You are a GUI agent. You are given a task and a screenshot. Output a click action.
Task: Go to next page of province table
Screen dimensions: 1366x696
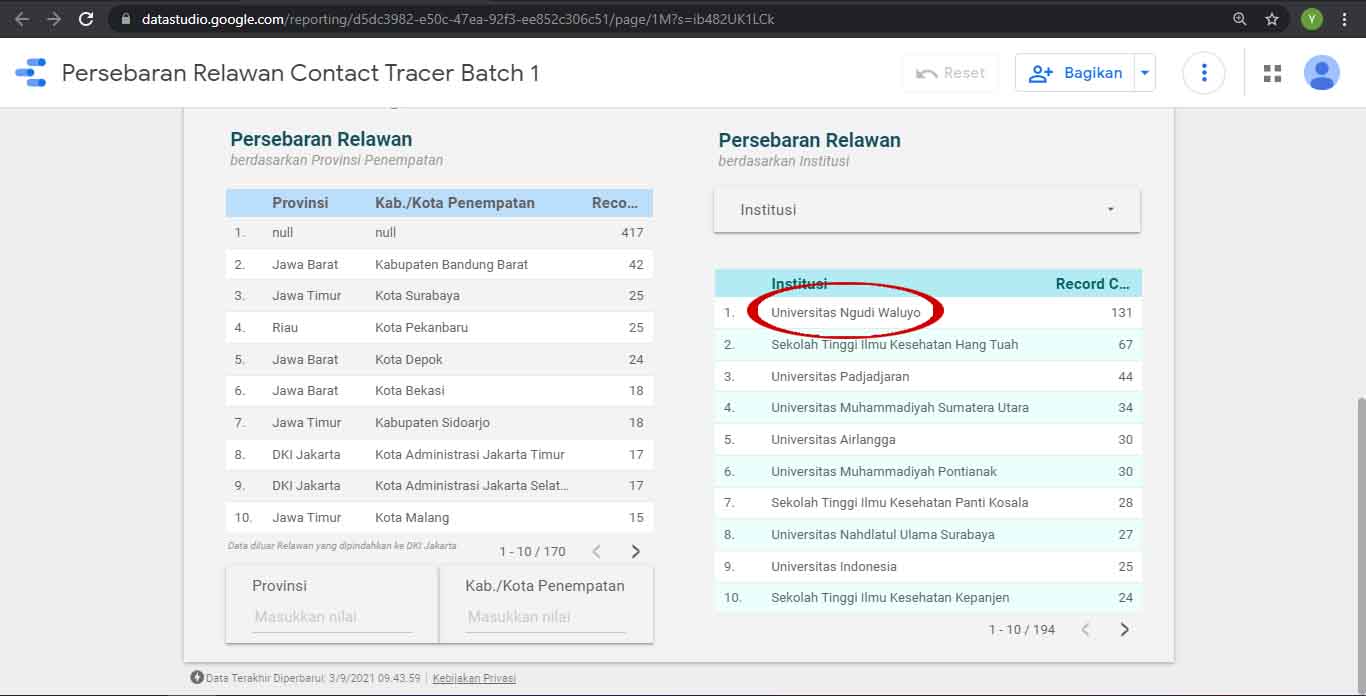click(635, 551)
